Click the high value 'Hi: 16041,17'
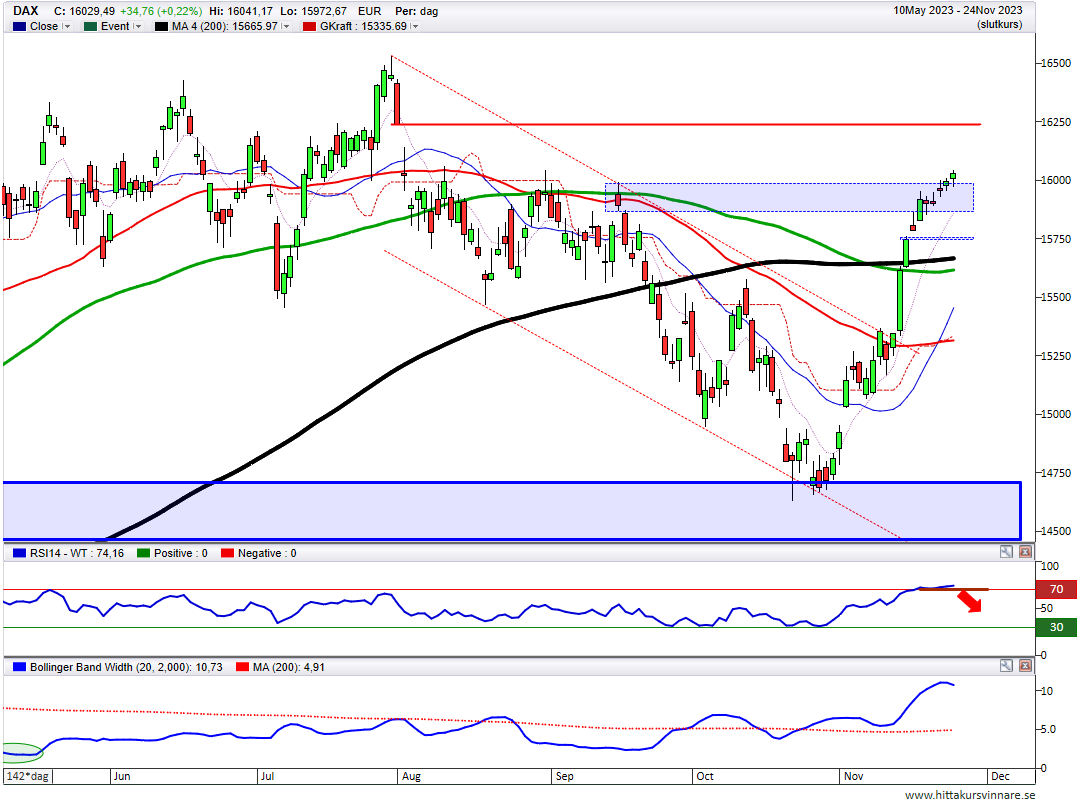1080x800 pixels. tap(240, 11)
